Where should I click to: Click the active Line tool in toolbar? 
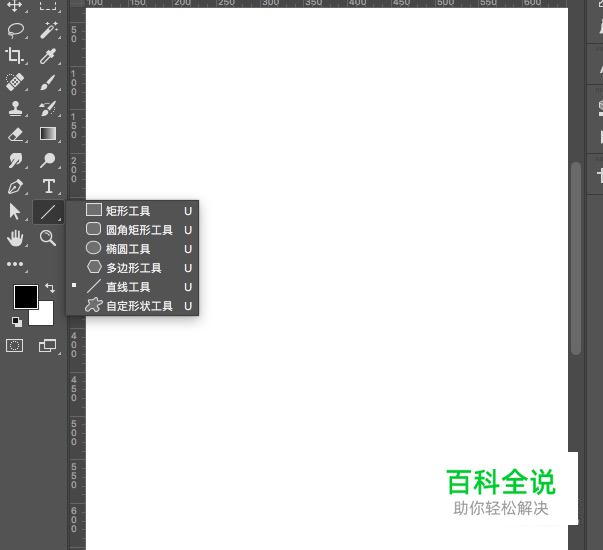pyautogui.click(x=48, y=212)
